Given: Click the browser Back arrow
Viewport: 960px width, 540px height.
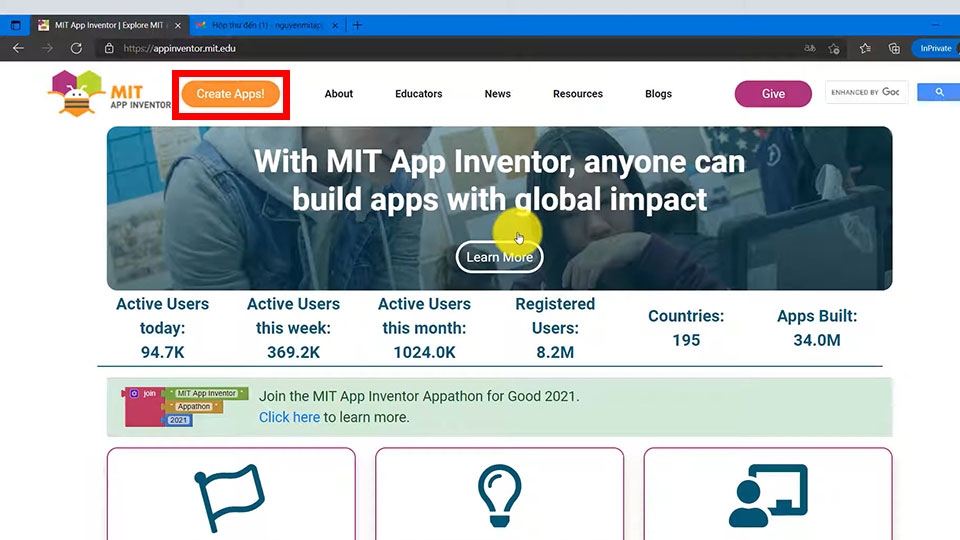Looking at the screenshot, I should coord(18,48).
